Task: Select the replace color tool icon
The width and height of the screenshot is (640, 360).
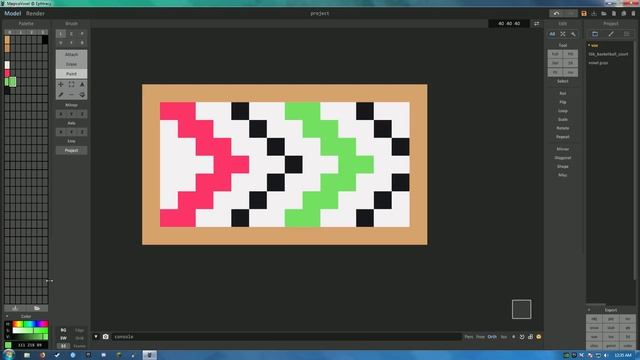Action: (x=82, y=95)
